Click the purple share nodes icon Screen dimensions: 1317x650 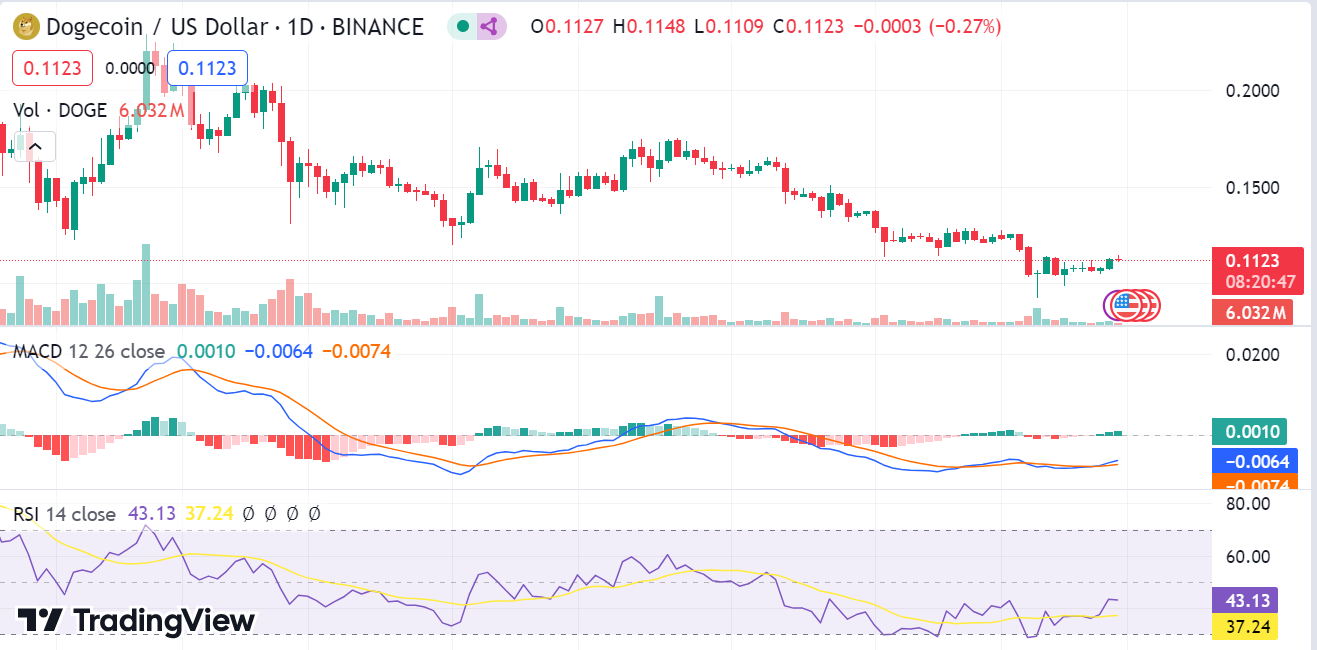click(x=489, y=27)
